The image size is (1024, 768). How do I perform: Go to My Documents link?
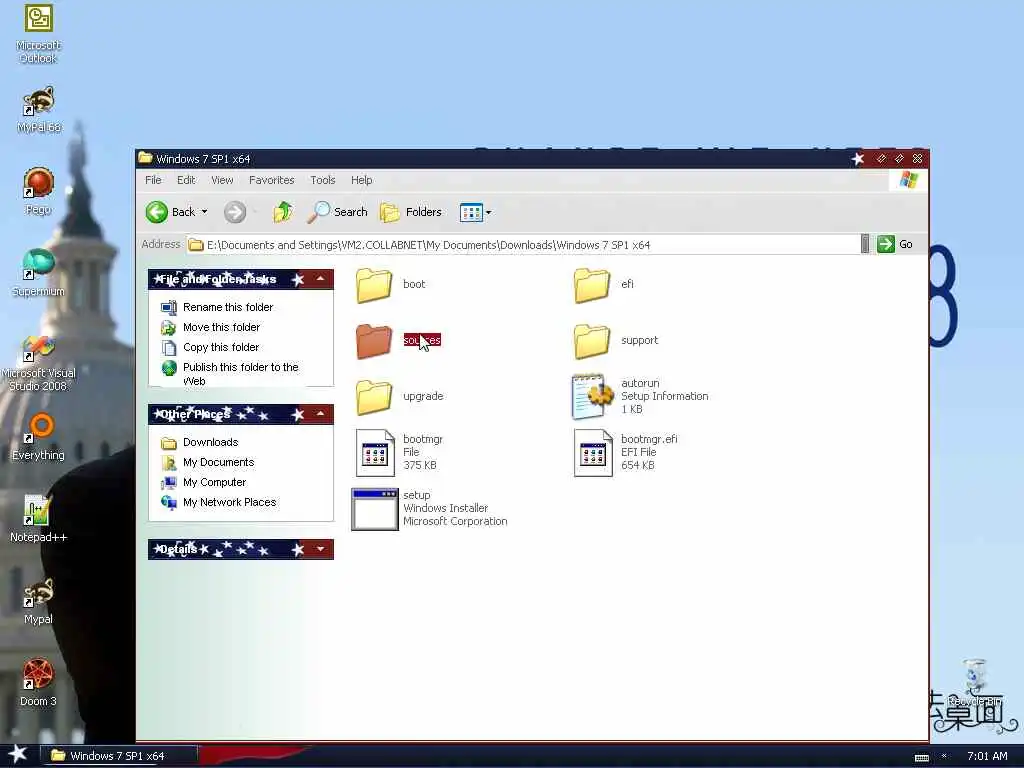click(x=218, y=462)
